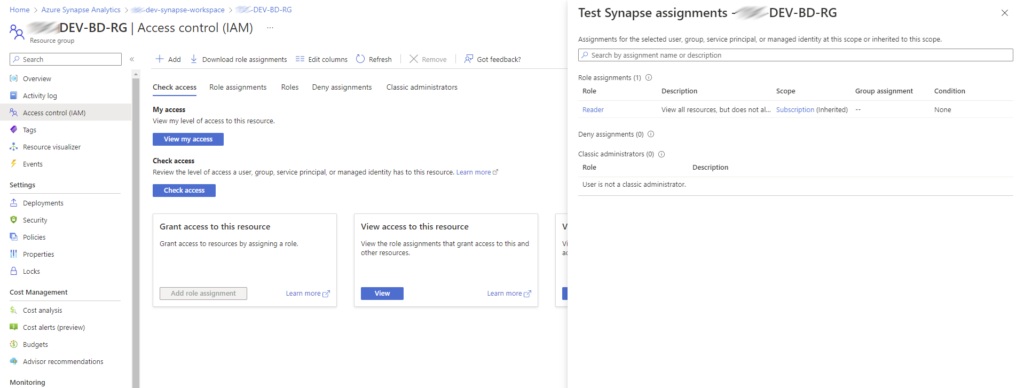Click the Condition column header

(950, 91)
